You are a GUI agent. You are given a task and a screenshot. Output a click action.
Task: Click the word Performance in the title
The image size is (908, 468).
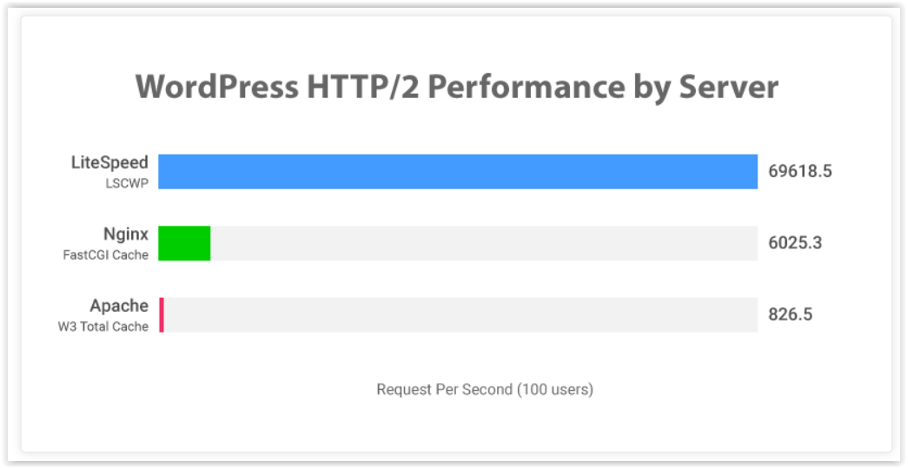tap(525, 86)
